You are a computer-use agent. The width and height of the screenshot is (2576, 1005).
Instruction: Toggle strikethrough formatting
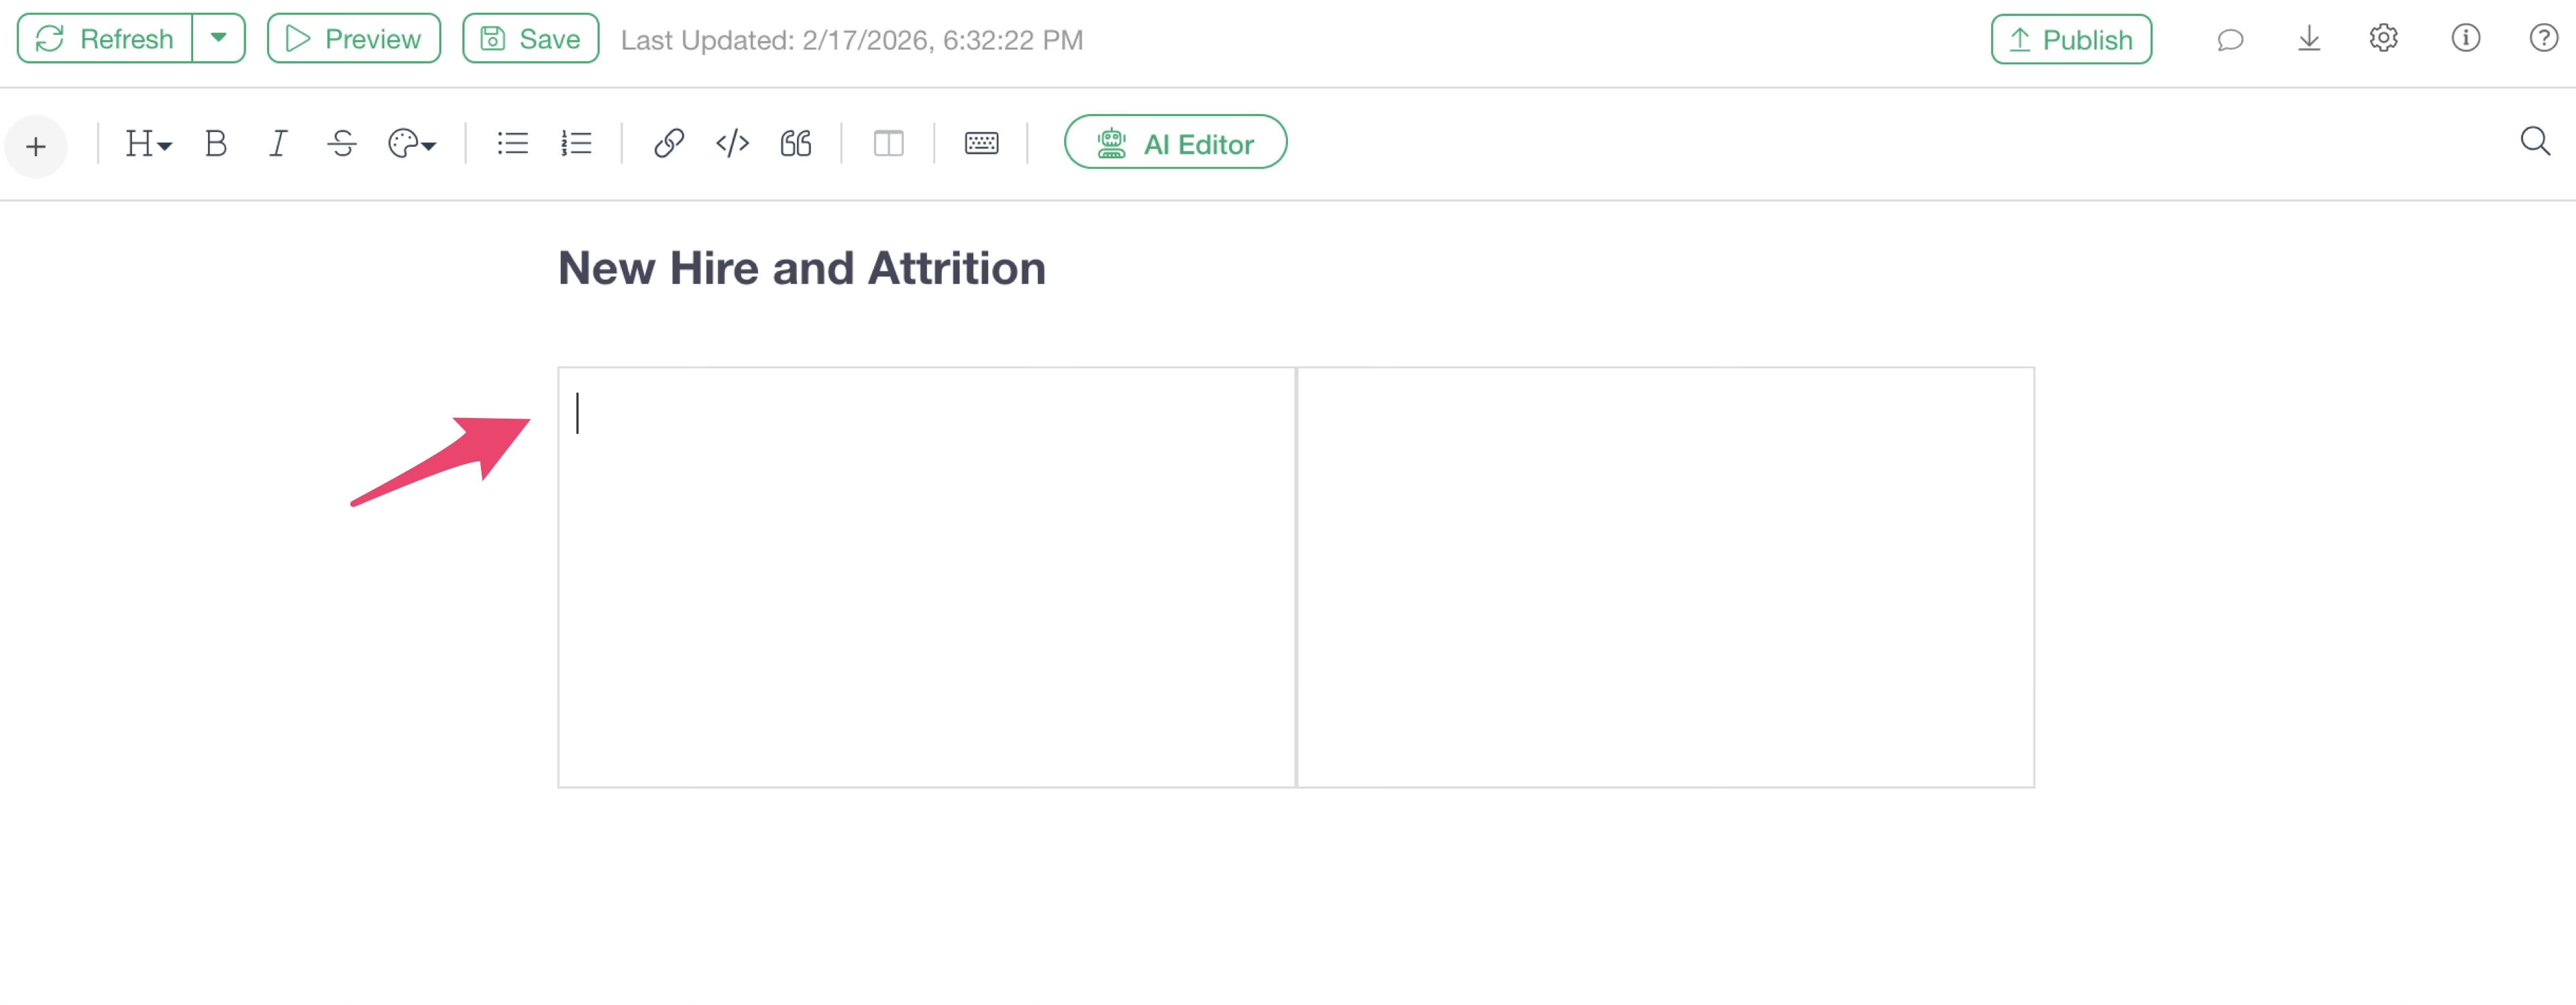click(341, 144)
